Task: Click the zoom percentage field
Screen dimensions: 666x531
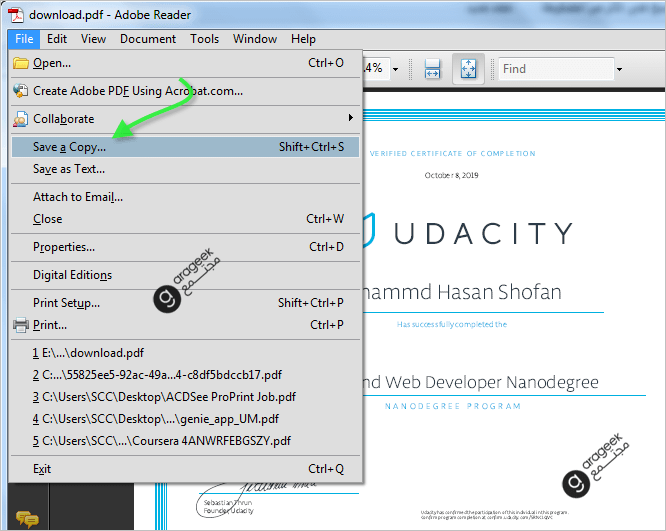Action: [376, 68]
